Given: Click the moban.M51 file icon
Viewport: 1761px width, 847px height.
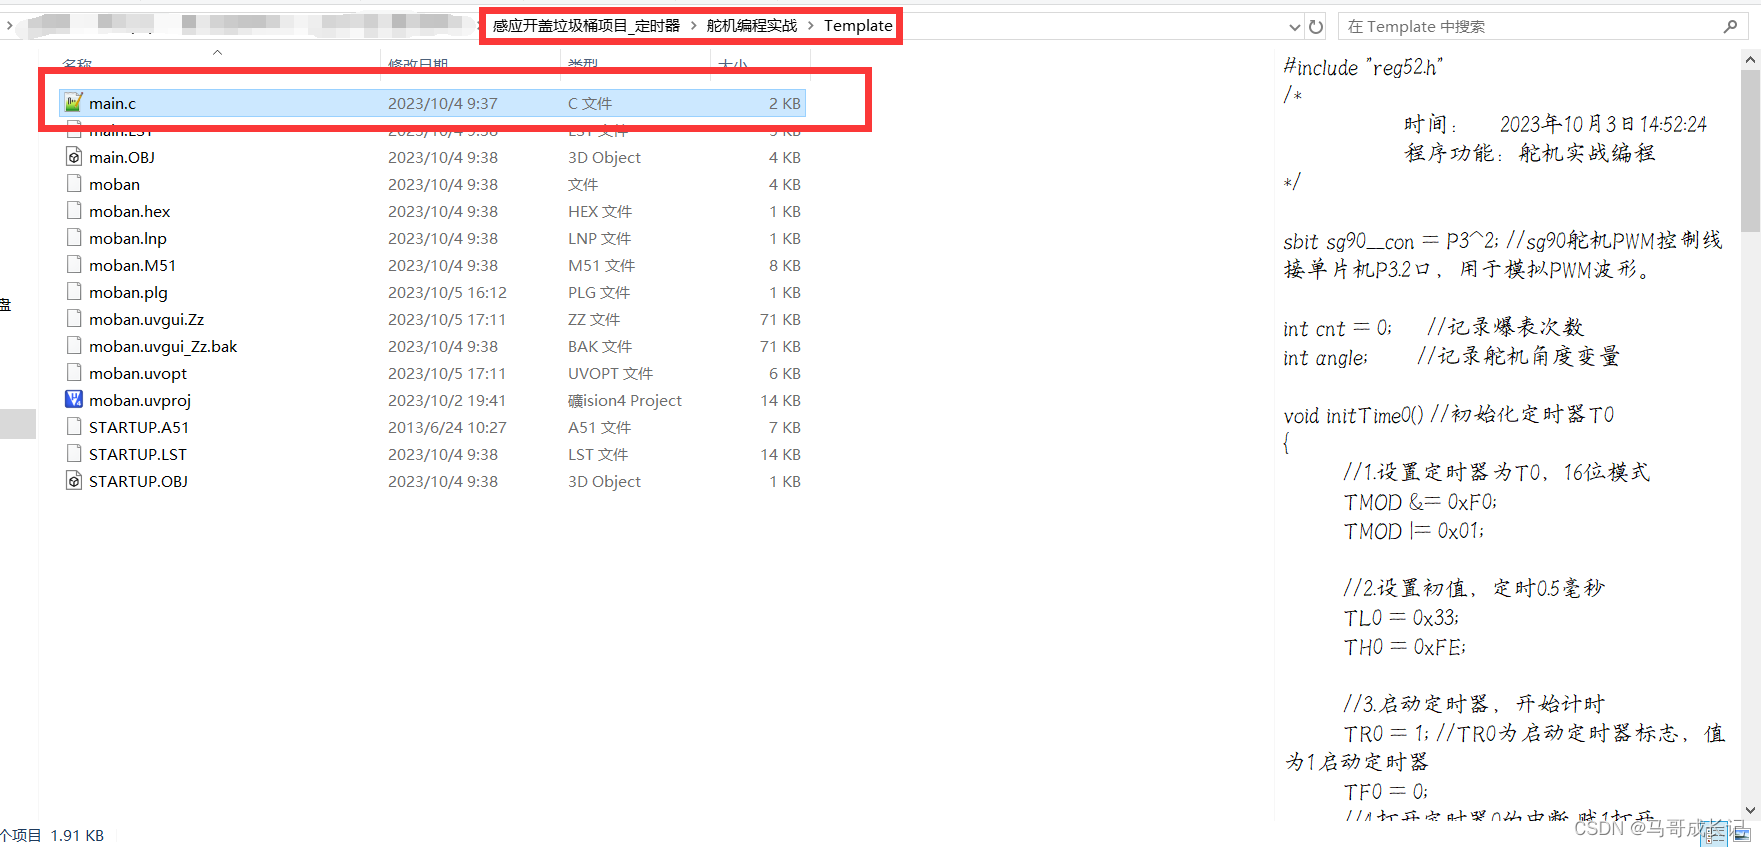Looking at the screenshot, I should (x=73, y=264).
